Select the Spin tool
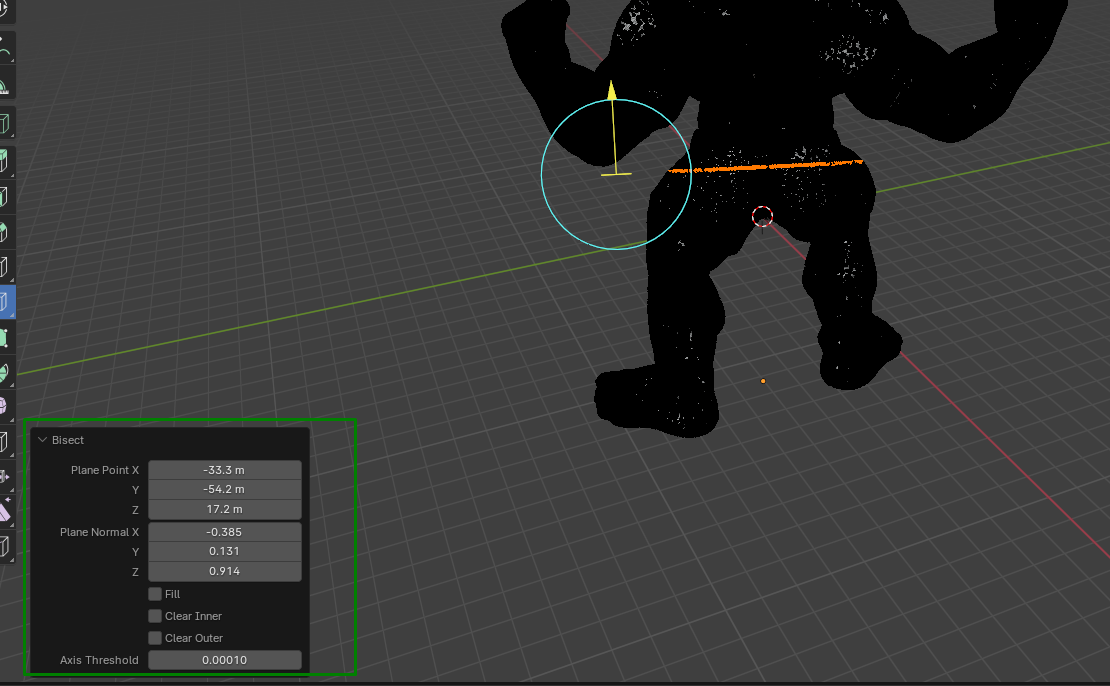This screenshot has height=686, width=1110. point(4,373)
